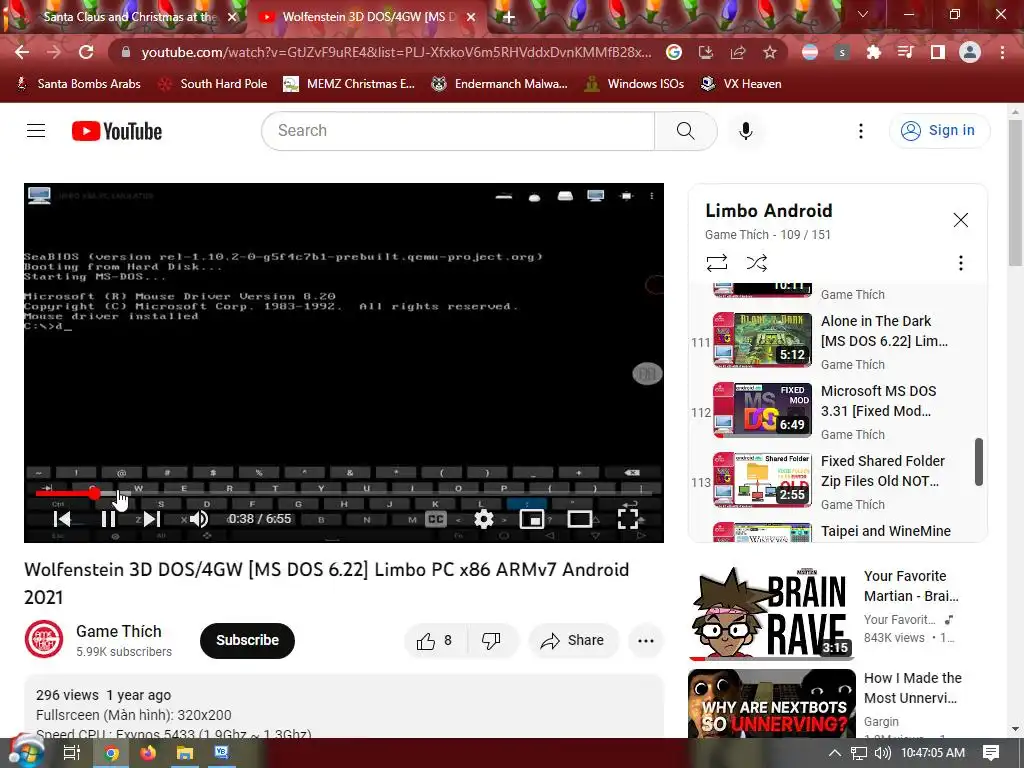Open more actions ellipsis under video

(x=645, y=641)
